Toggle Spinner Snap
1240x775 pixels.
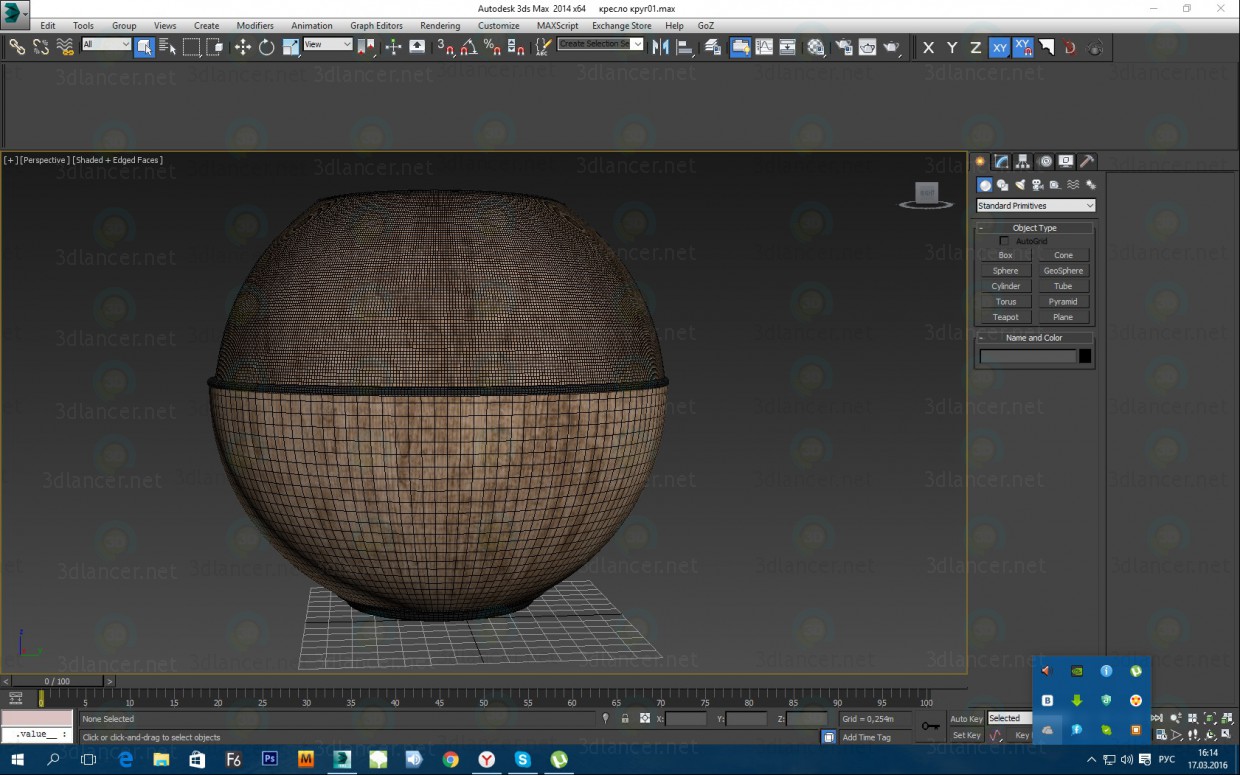[516, 46]
